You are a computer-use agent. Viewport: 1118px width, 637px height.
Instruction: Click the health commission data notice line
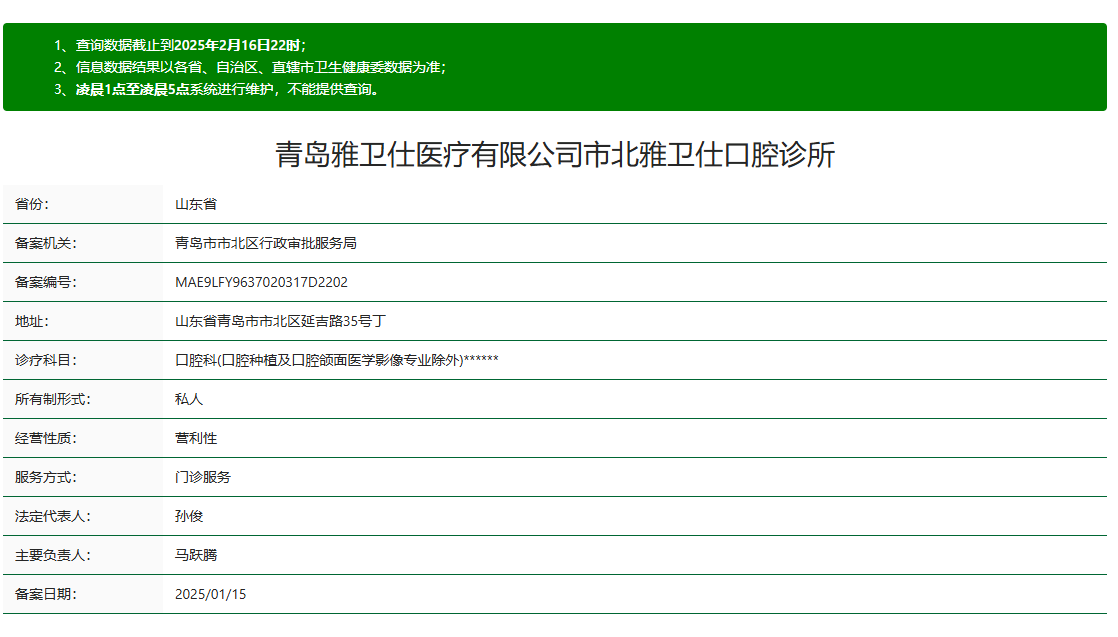[260, 67]
